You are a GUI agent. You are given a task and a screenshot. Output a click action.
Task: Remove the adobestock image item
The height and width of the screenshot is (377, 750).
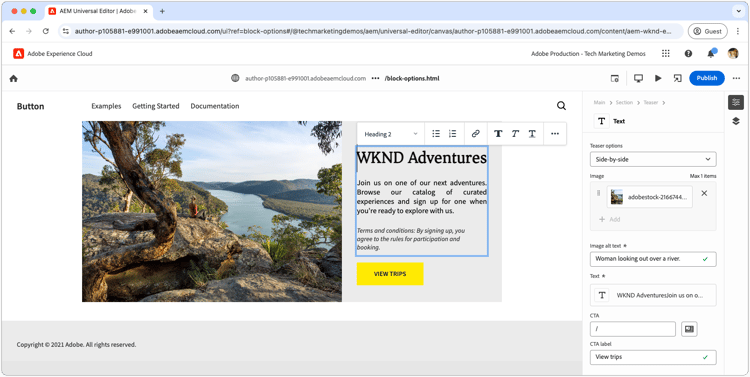[704, 193]
